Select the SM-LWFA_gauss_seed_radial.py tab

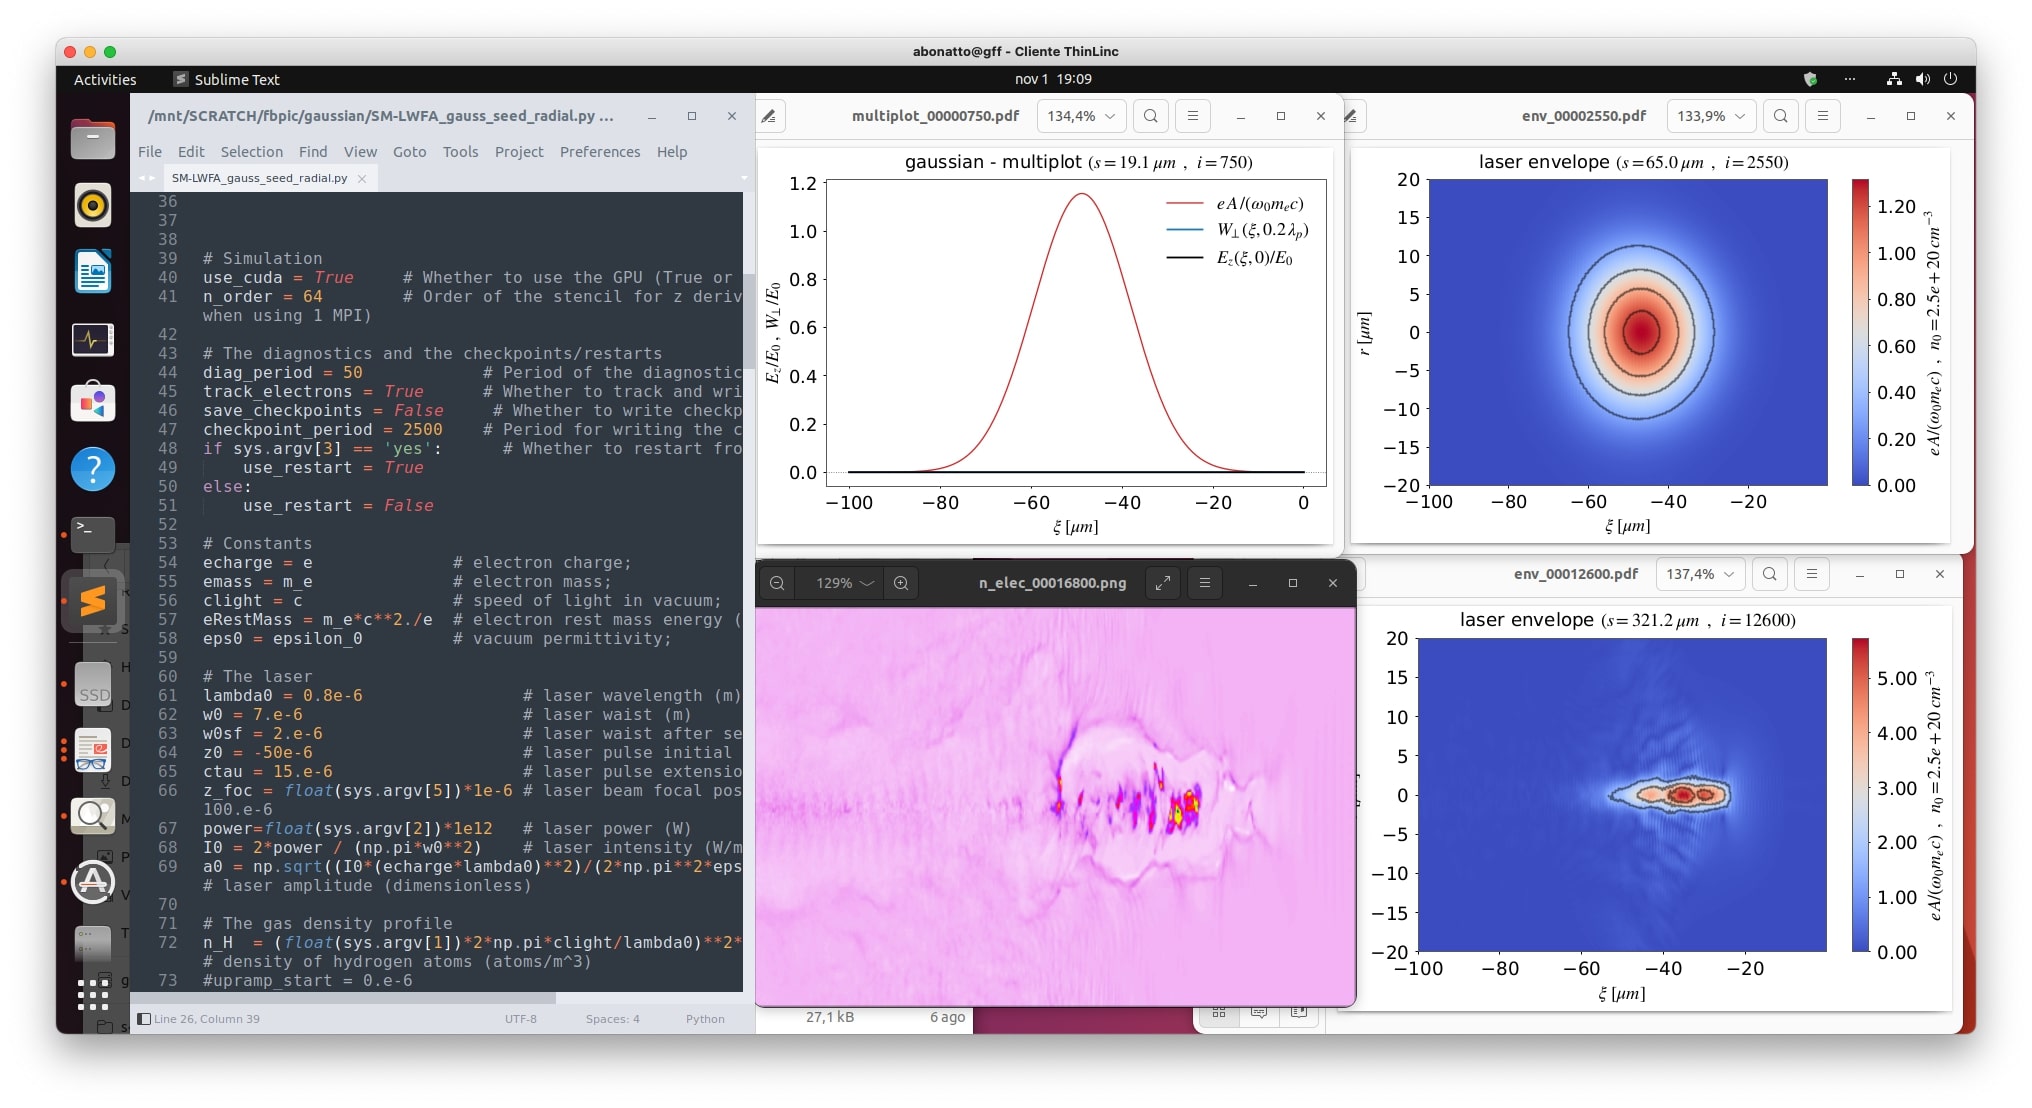pyautogui.click(x=260, y=178)
